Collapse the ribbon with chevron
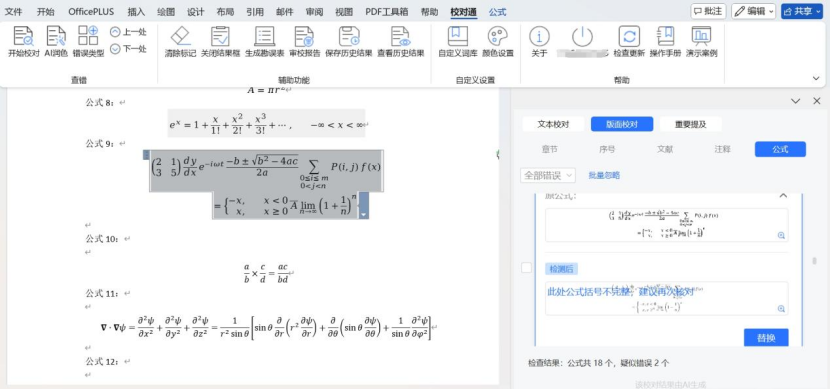Image resolution: width=830 pixels, height=389 pixels. [x=816, y=78]
